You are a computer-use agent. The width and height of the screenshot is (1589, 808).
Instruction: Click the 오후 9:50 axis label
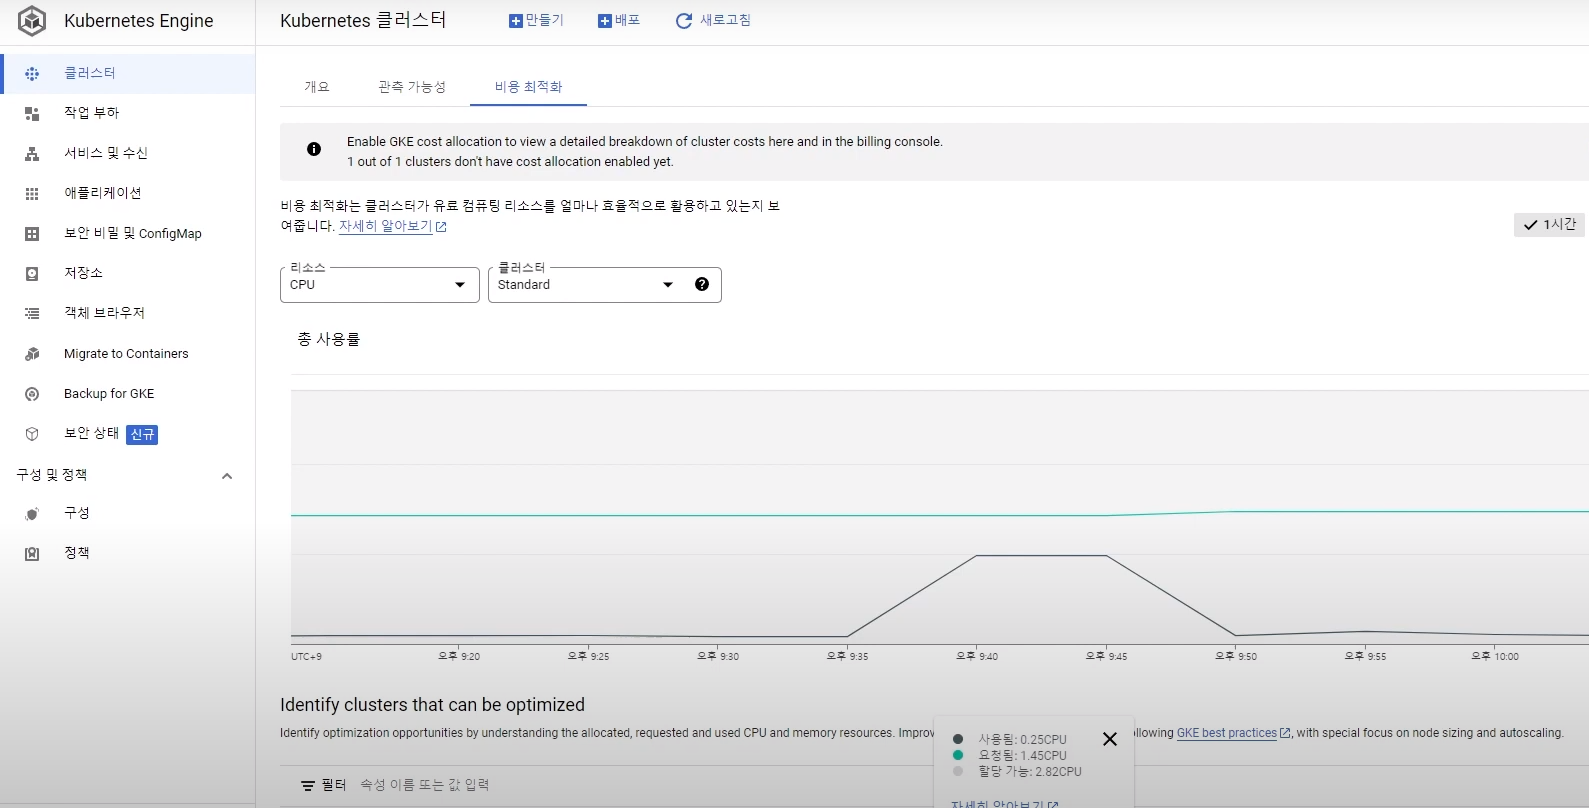[x=1236, y=657]
